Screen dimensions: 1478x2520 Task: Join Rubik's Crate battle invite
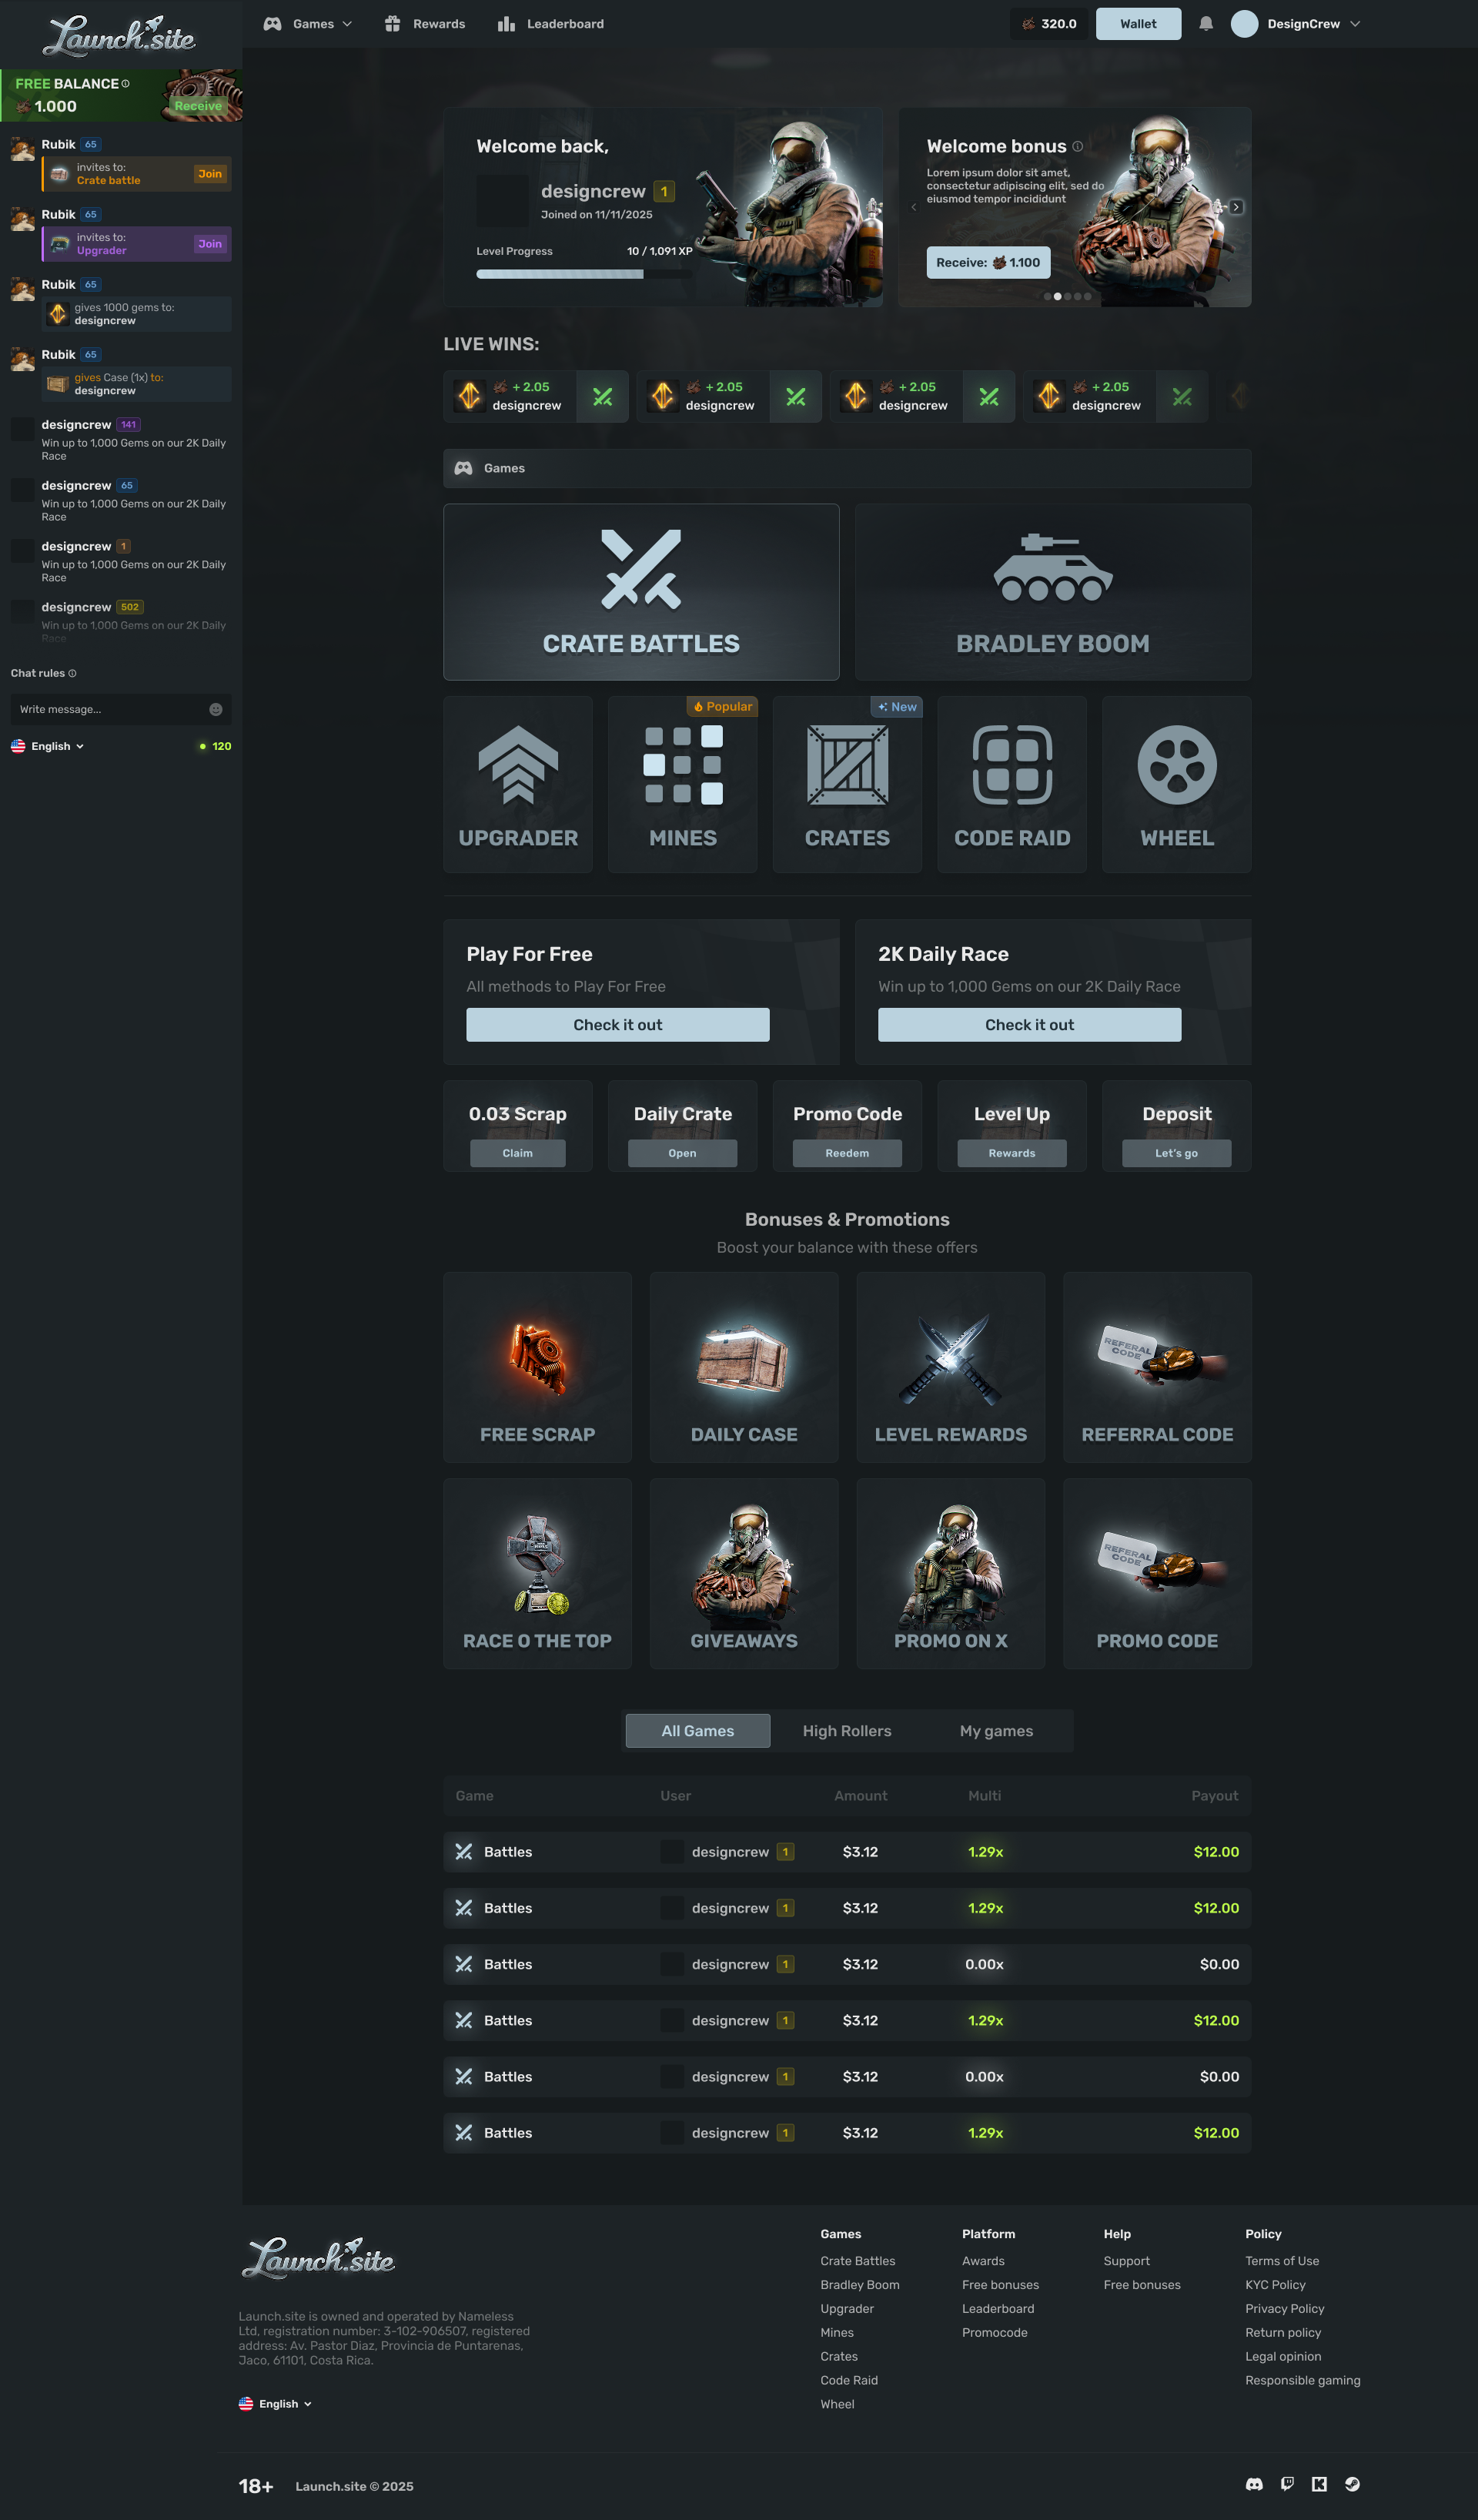click(x=210, y=174)
